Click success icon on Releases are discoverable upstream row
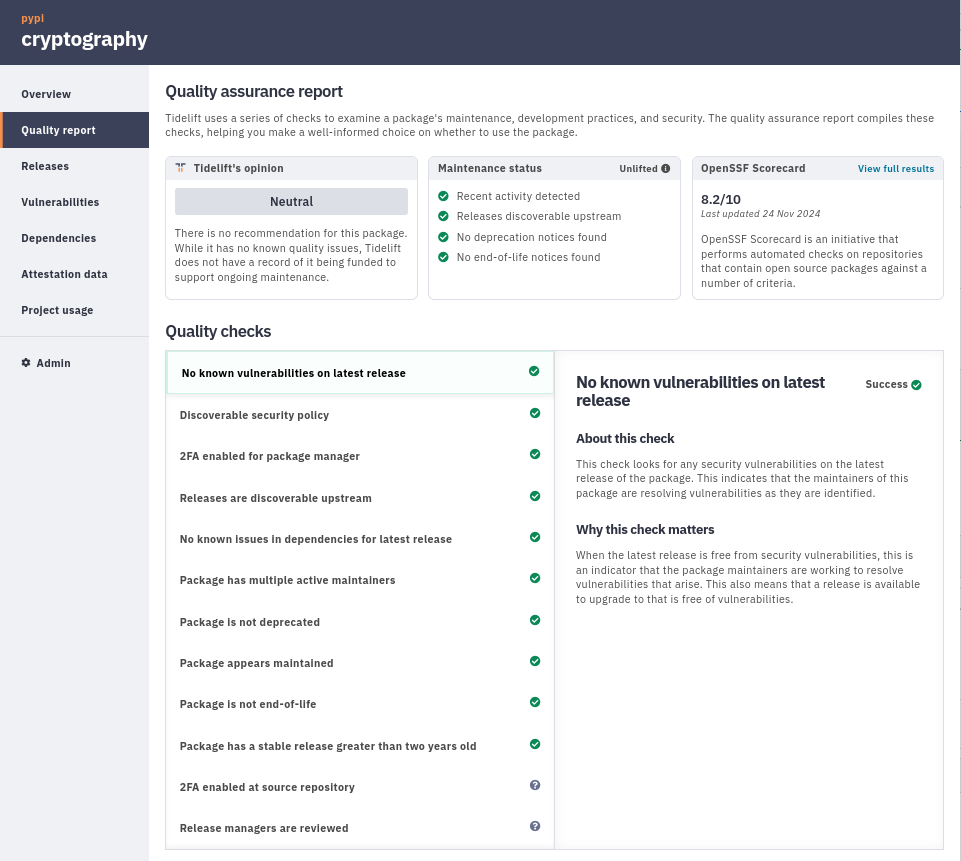This screenshot has height=861, width=961. pyautogui.click(x=535, y=496)
